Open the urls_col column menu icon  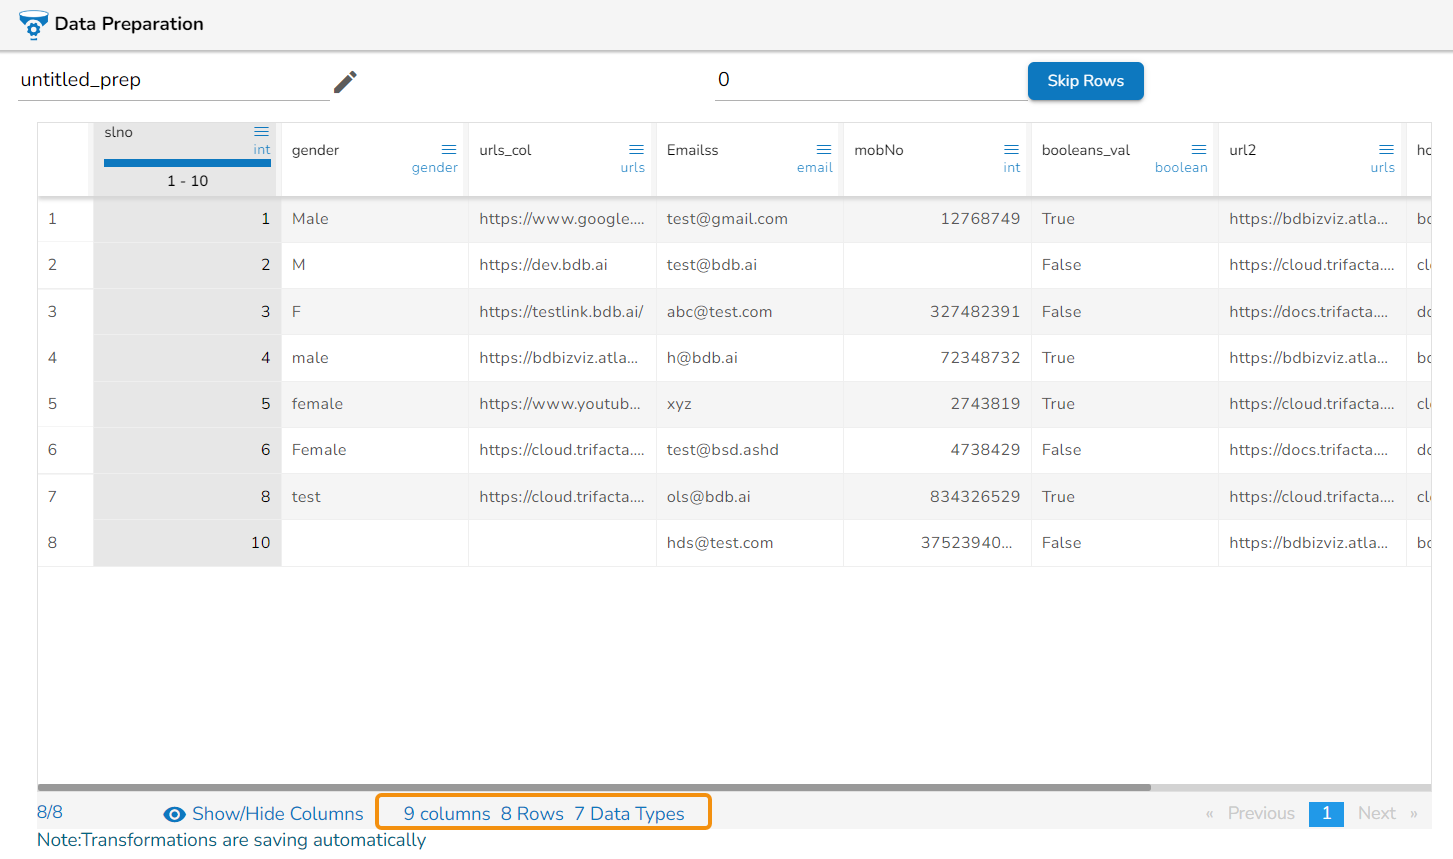coord(636,150)
